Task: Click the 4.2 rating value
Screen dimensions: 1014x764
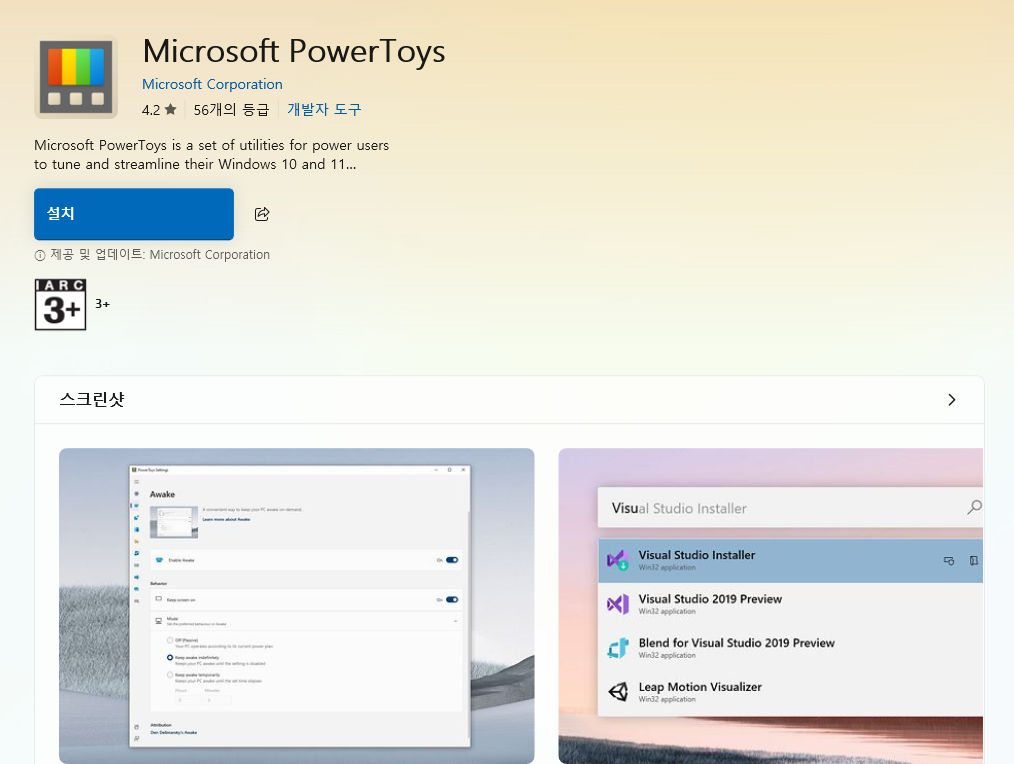Action: (151, 110)
